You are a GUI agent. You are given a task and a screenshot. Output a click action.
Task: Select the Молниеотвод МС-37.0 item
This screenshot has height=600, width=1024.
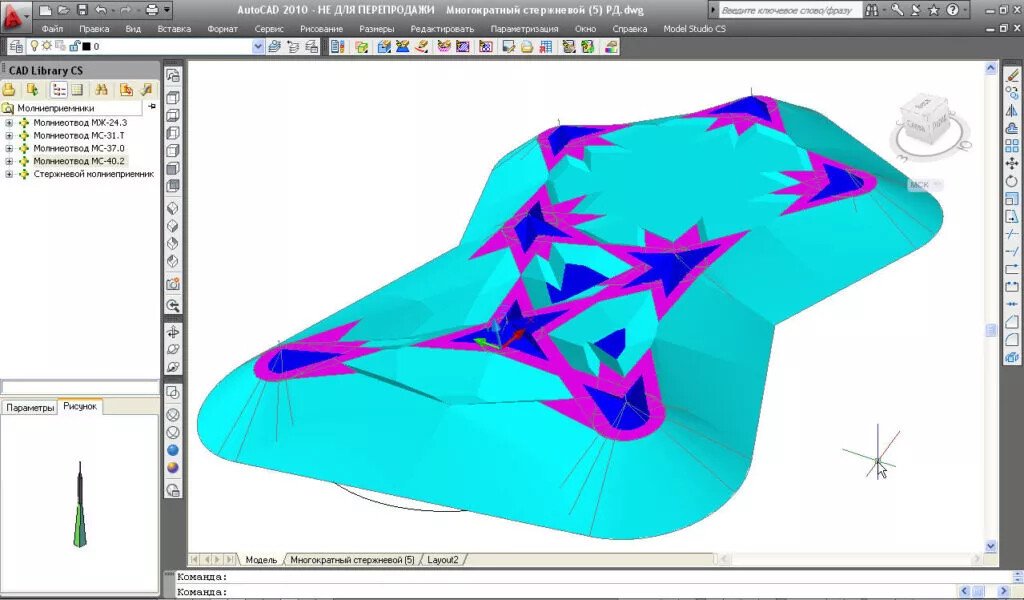pos(79,148)
